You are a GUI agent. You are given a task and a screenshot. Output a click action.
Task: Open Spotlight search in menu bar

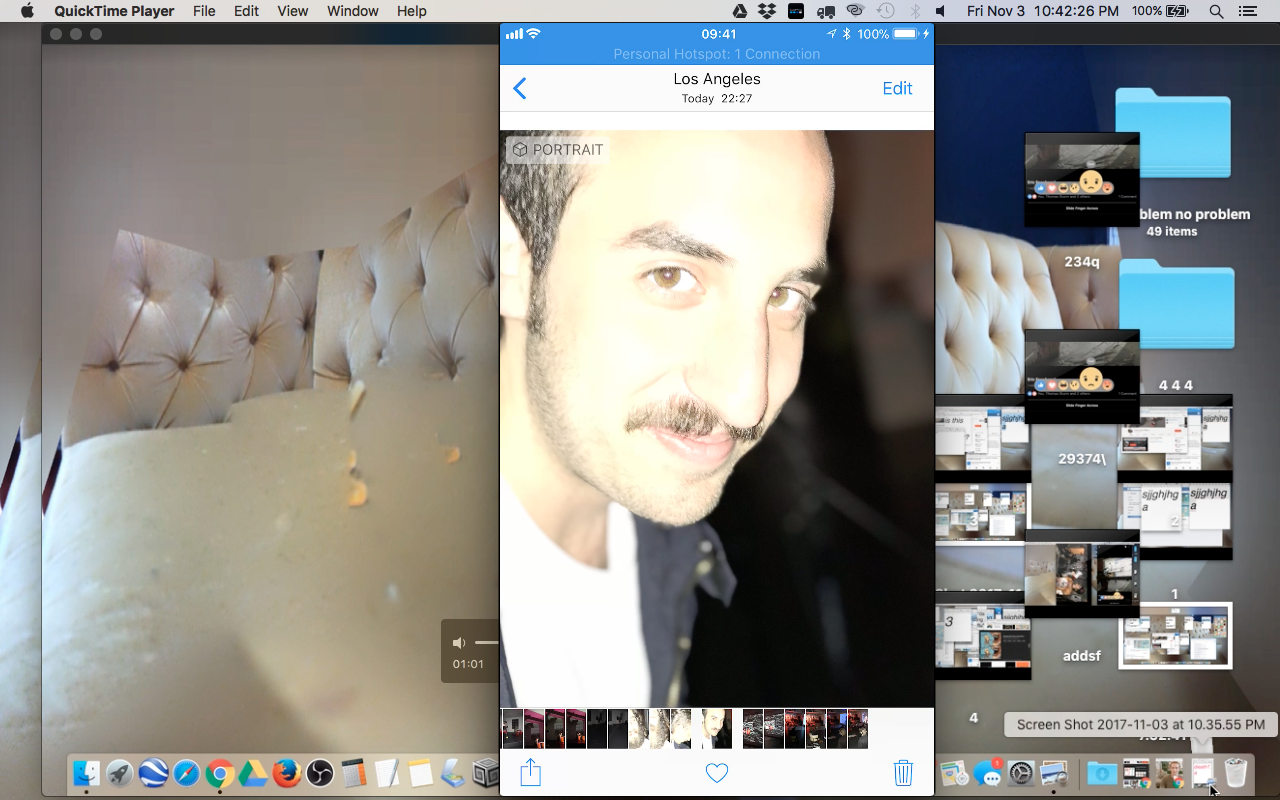[1215, 11]
